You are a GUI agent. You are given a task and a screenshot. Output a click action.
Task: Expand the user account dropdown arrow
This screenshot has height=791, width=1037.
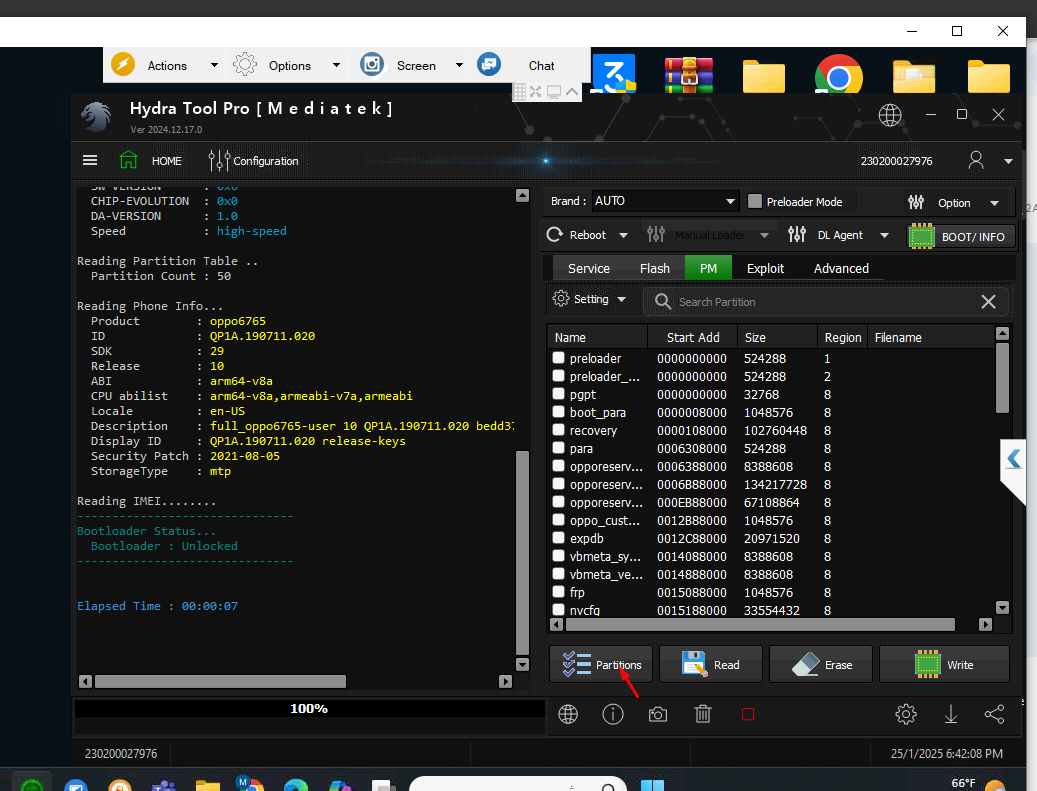[x=1008, y=161]
